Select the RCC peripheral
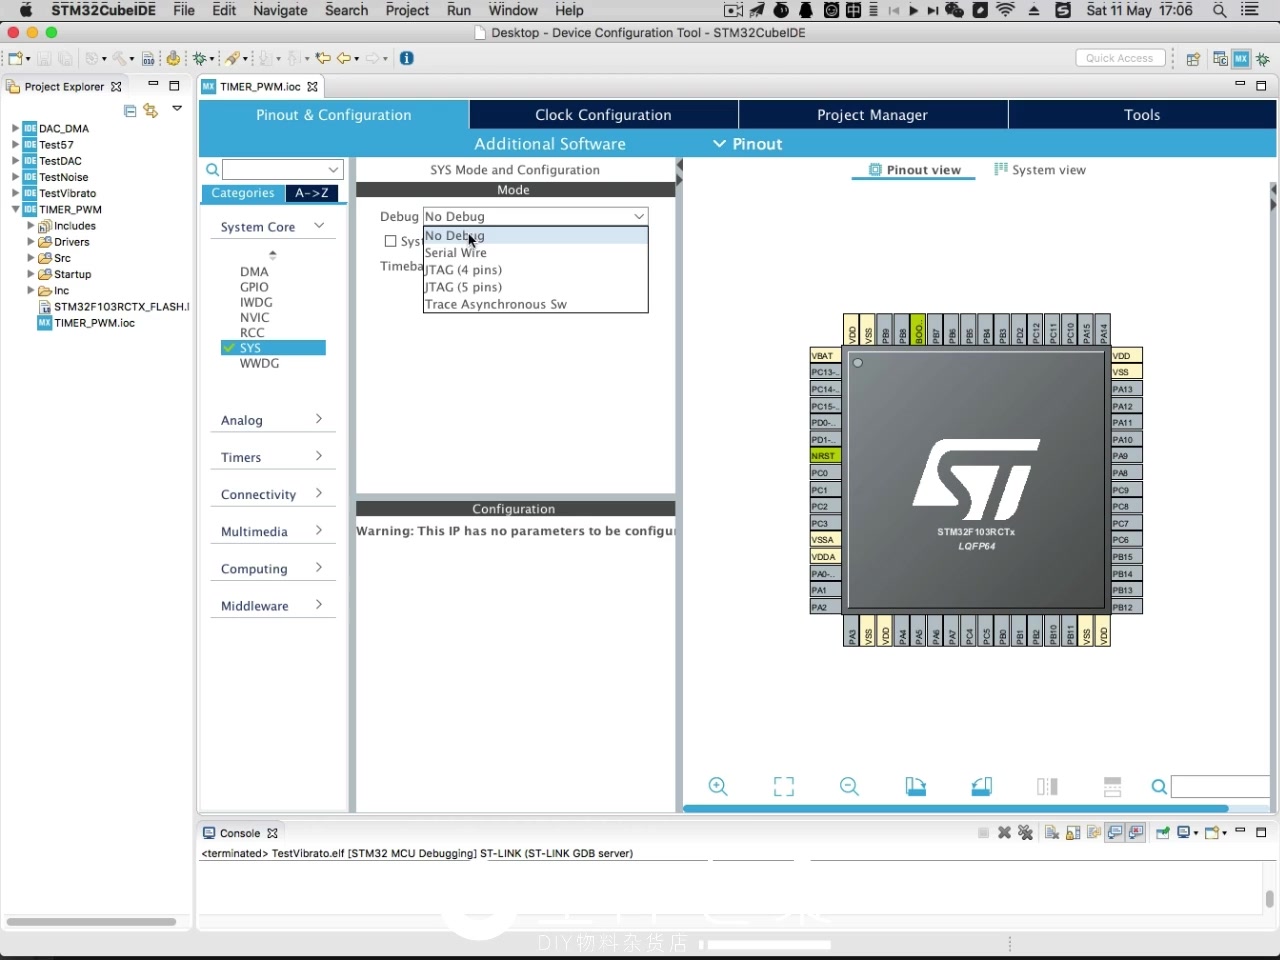1280x960 pixels. (252, 333)
